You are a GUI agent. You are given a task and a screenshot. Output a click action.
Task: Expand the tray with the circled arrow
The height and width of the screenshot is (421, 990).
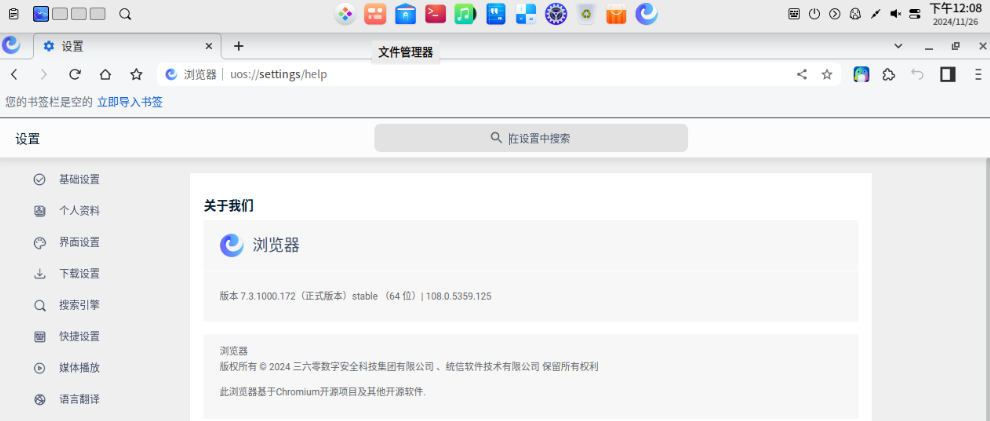835,14
